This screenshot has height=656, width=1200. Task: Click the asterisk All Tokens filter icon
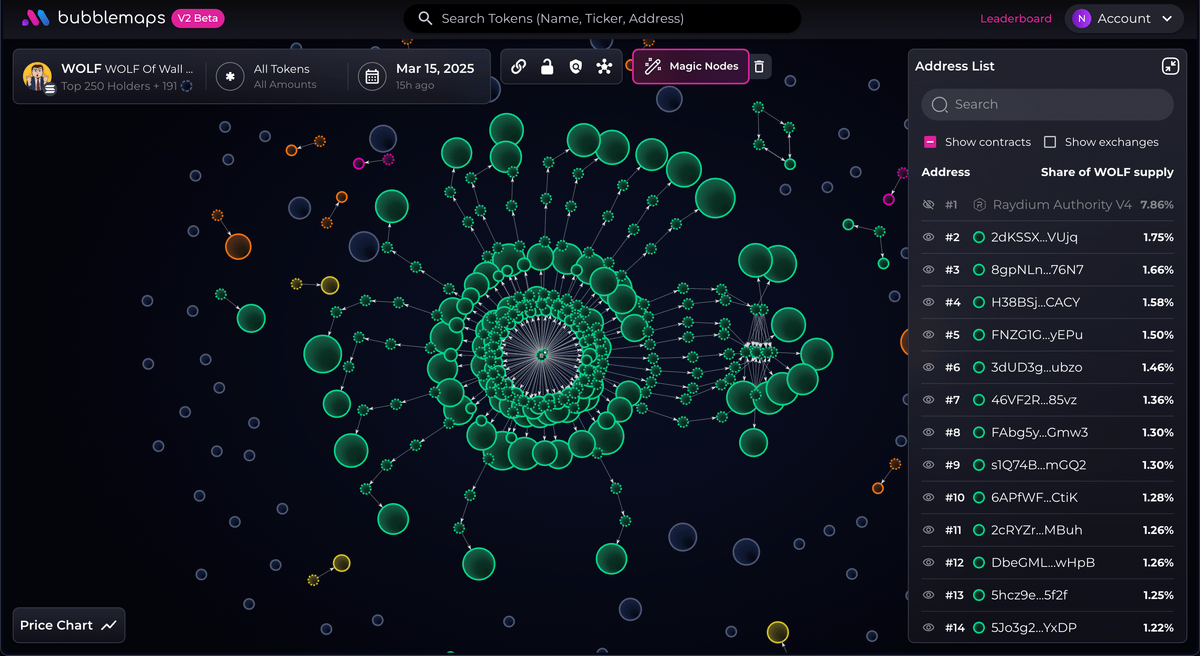tap(230, 75)
